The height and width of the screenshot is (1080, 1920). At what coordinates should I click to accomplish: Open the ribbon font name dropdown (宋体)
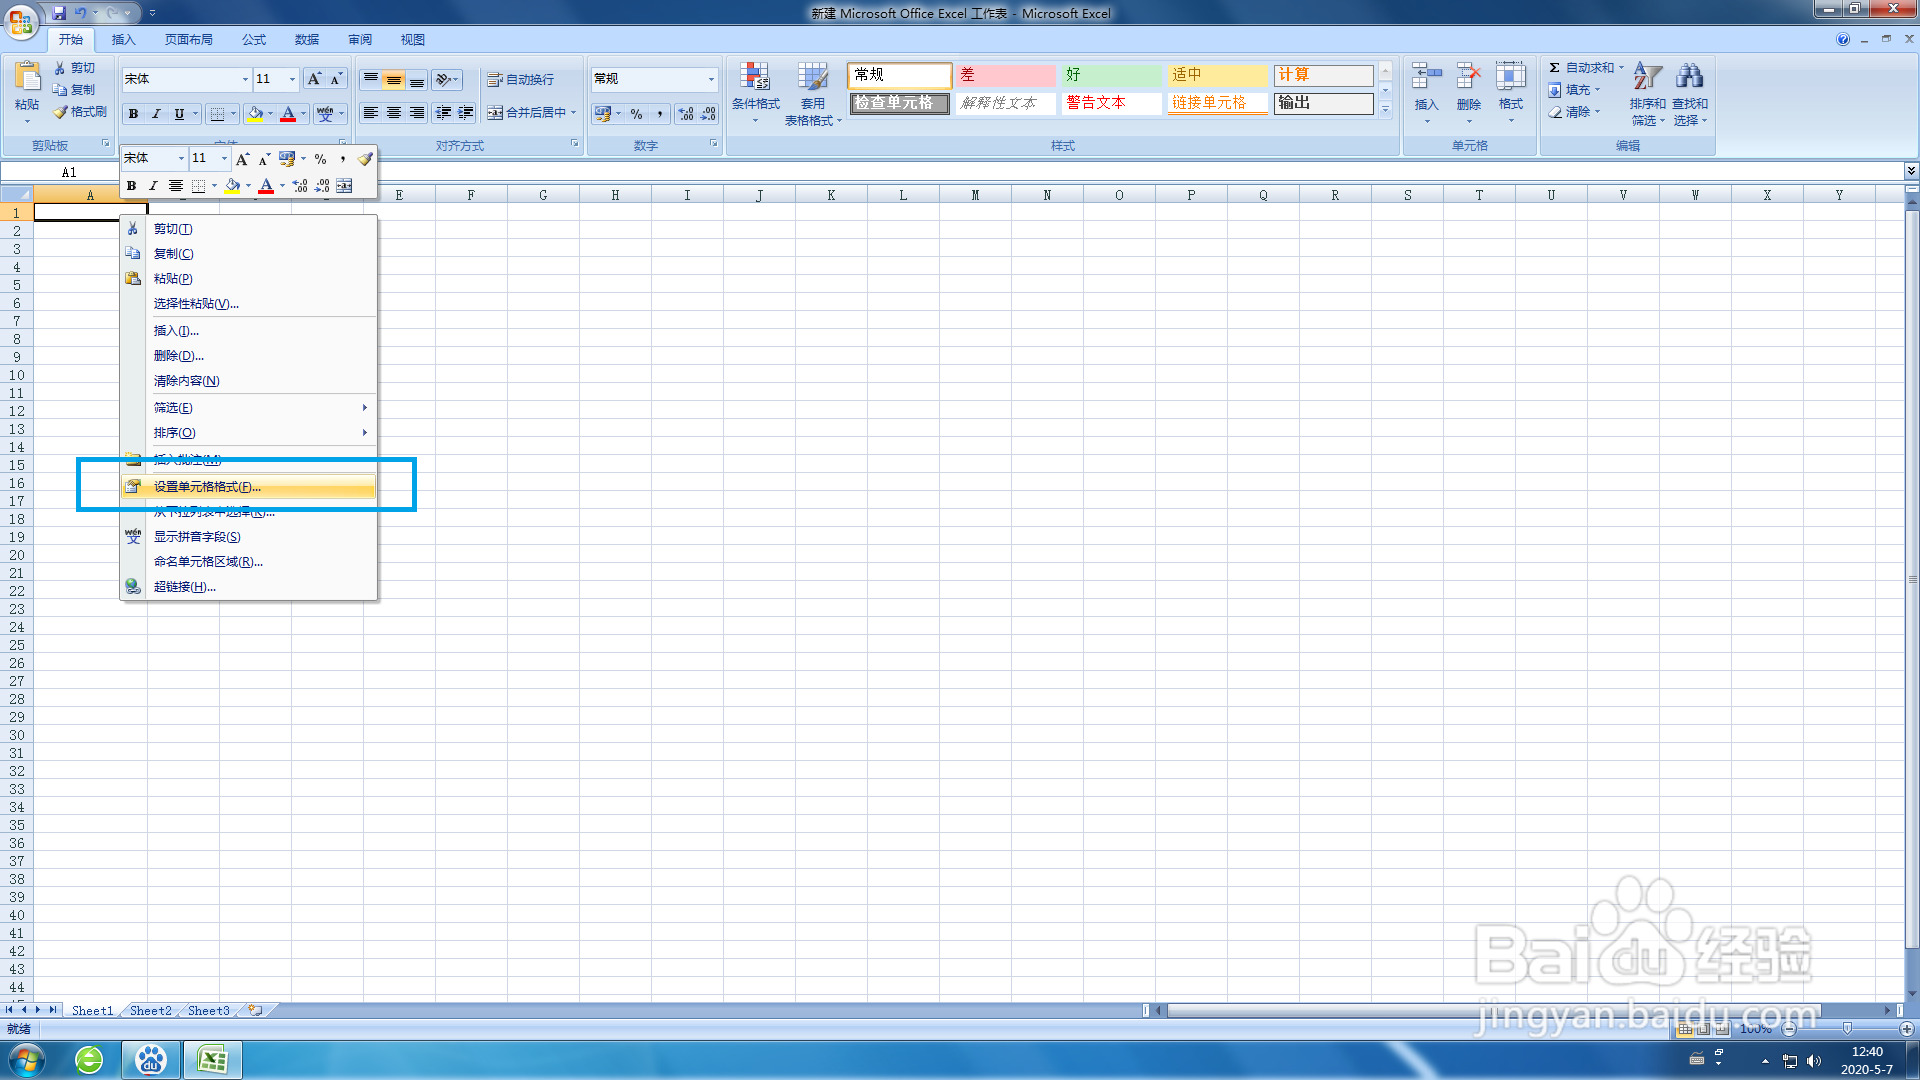(245, 79)
